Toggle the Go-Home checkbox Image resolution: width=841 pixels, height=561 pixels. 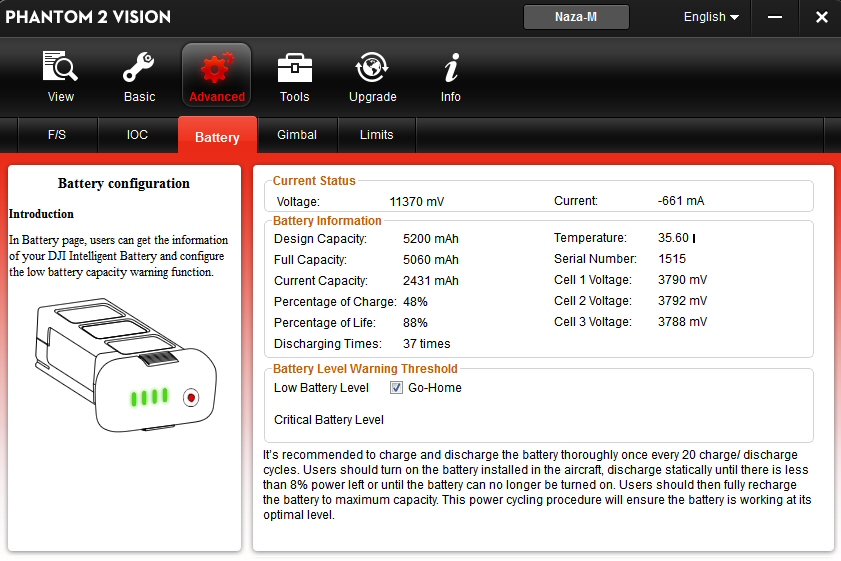[396, 388]
